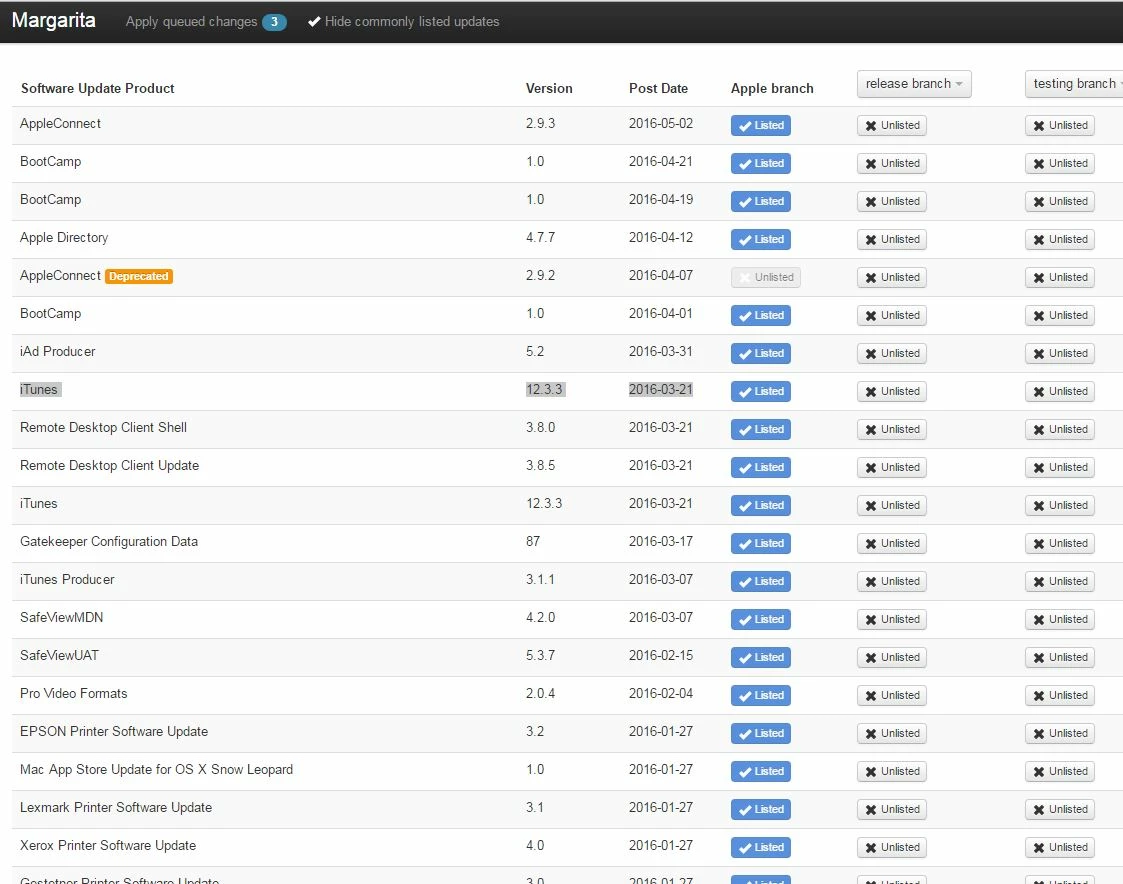List Pro Video Formats in testing branch

point(1059,695)
